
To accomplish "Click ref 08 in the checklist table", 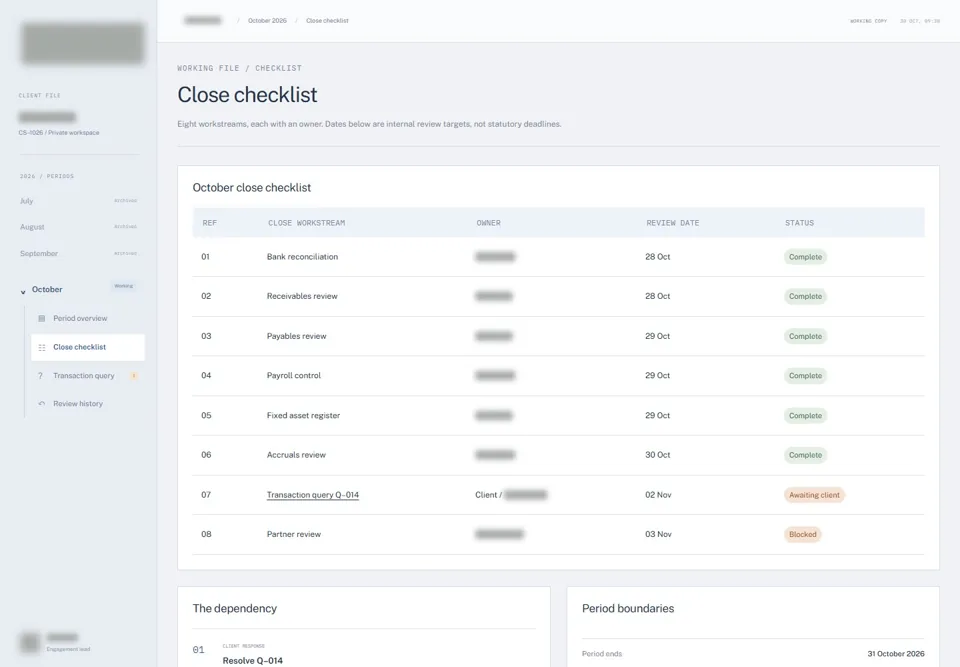I will point(206,534).
